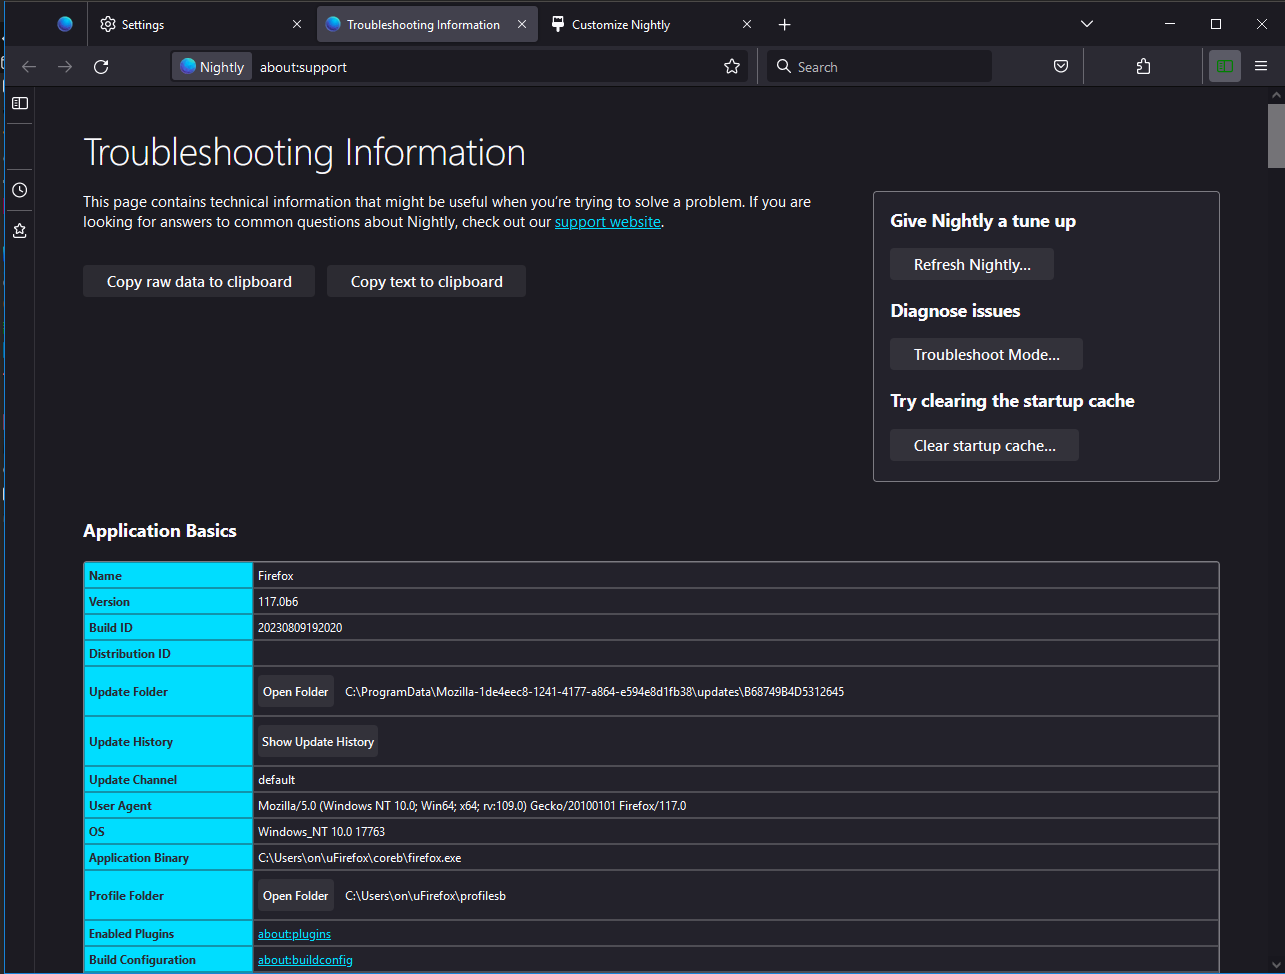
Task: Open Bookmarks sidebar star icon
Action: (x=19, y=230)
